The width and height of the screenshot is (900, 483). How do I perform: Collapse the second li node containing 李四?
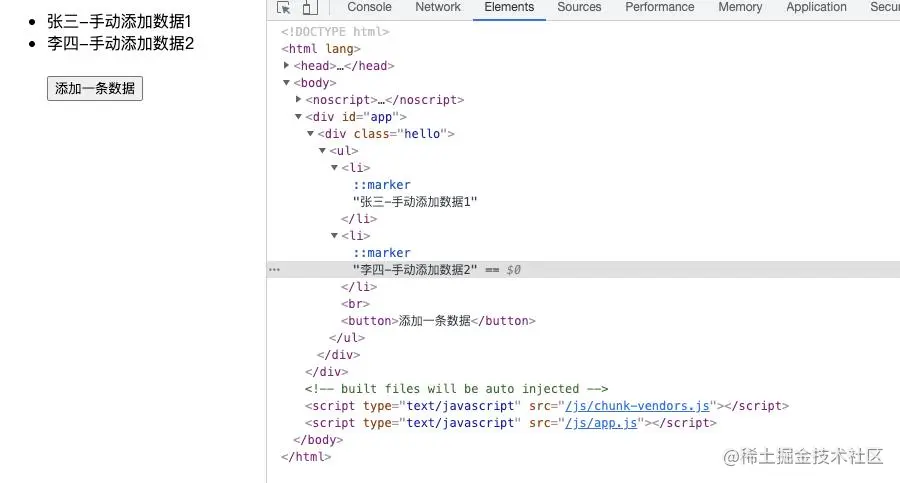pyautogui.click(x=335, y=235)
